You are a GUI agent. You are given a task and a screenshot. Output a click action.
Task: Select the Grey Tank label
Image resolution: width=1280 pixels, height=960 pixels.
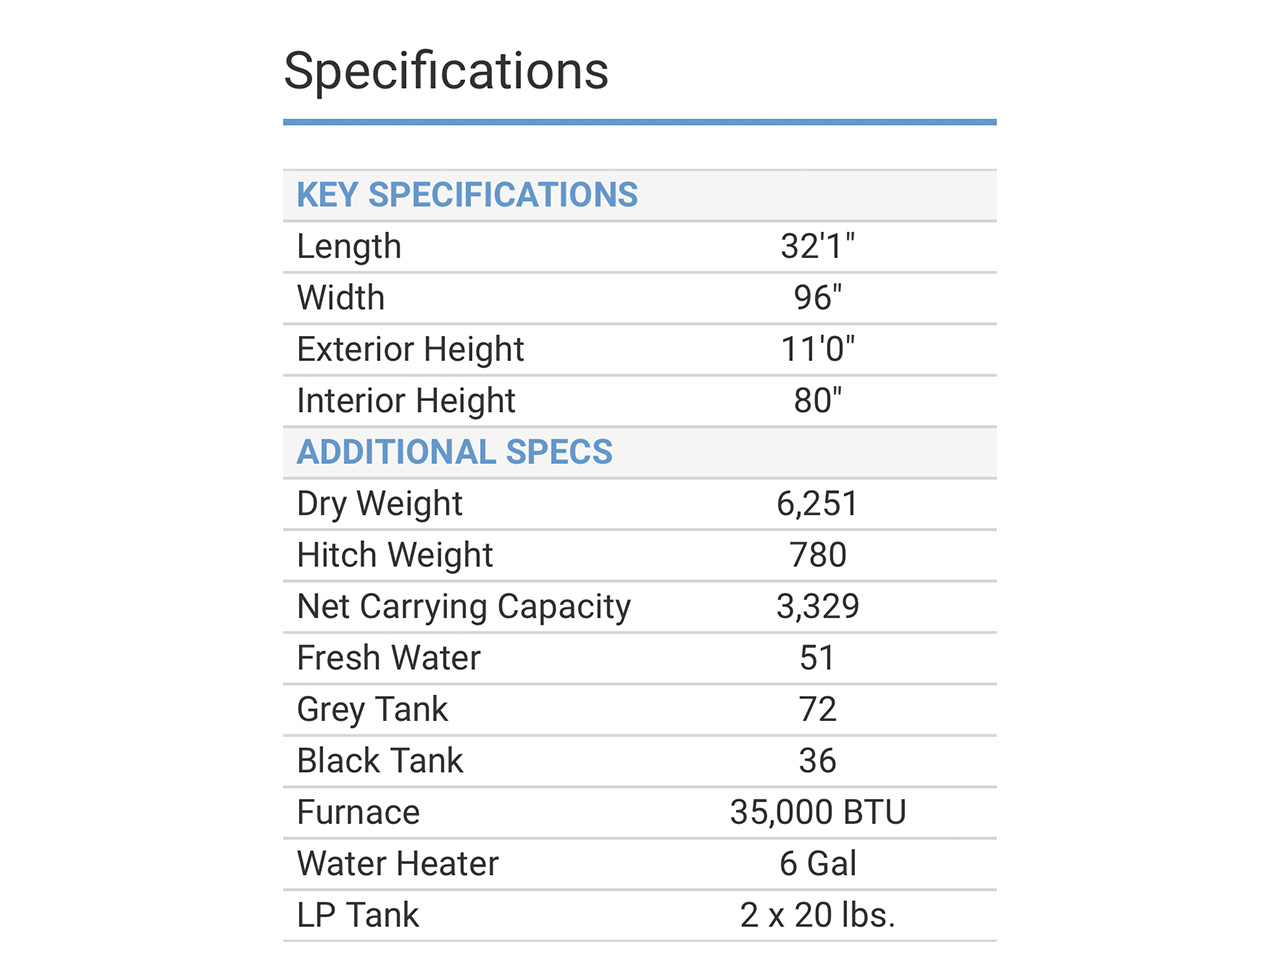pos(372,710)
